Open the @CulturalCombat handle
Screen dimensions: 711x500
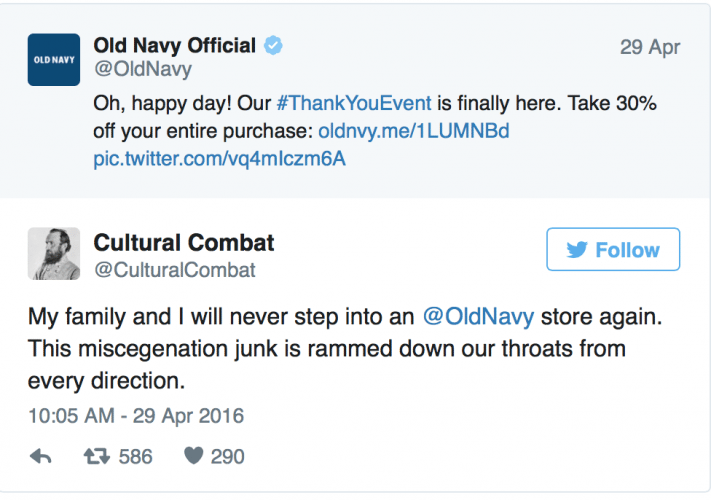click(174, 269)
